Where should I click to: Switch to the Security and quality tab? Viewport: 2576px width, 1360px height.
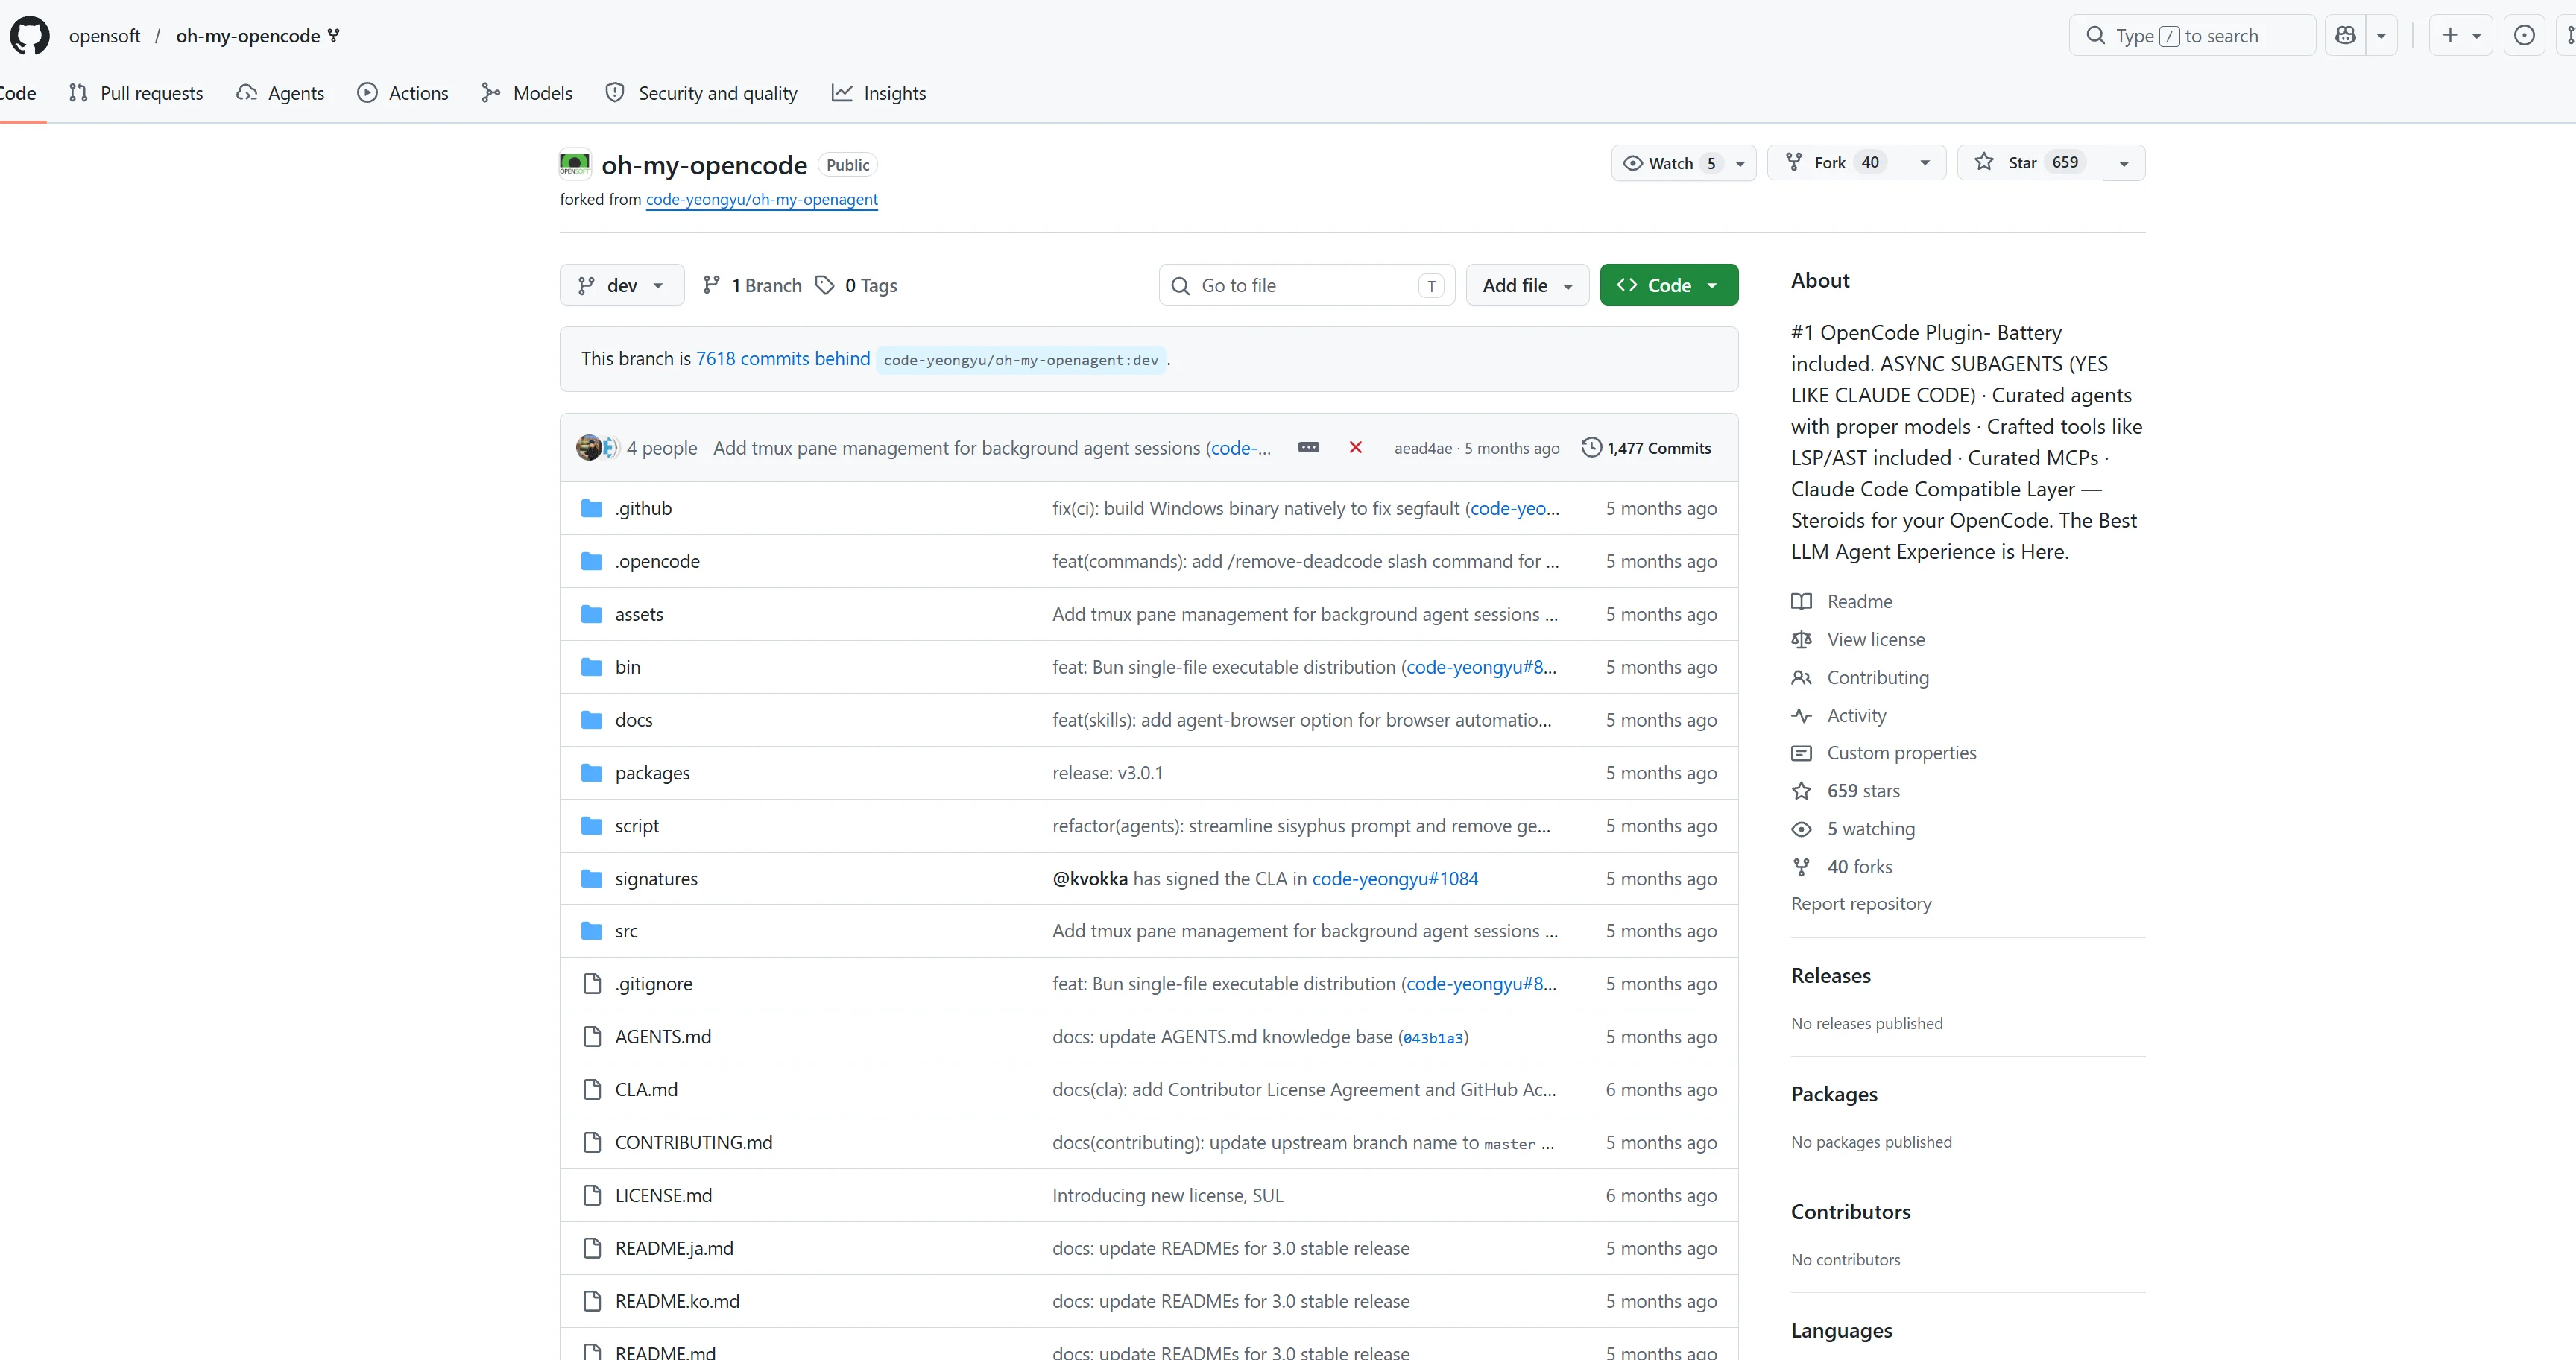702,93
